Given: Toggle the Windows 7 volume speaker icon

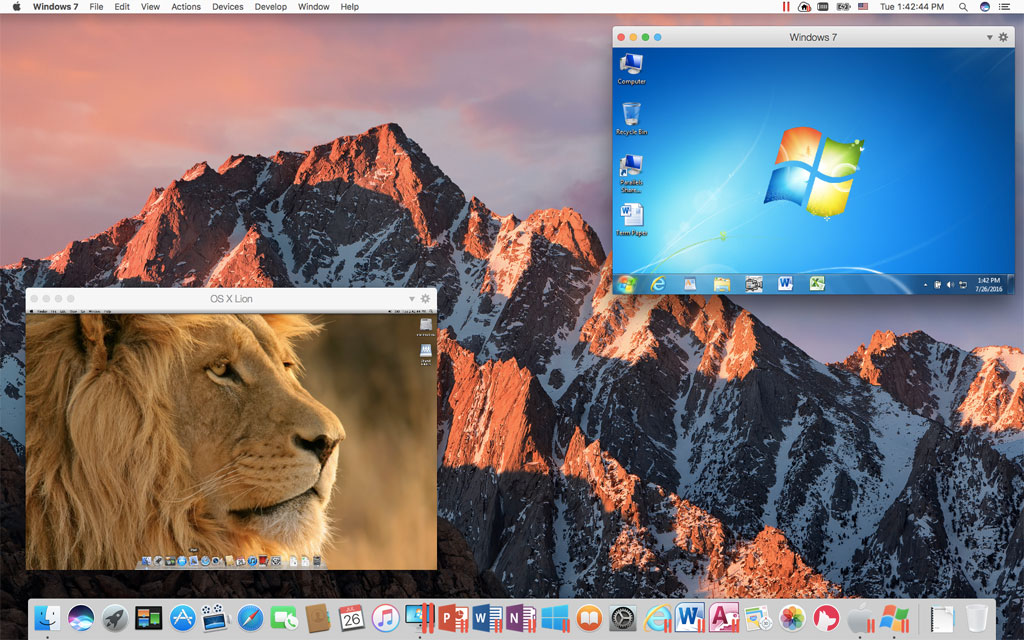Looking at the screenshot, I should (949, 285).
